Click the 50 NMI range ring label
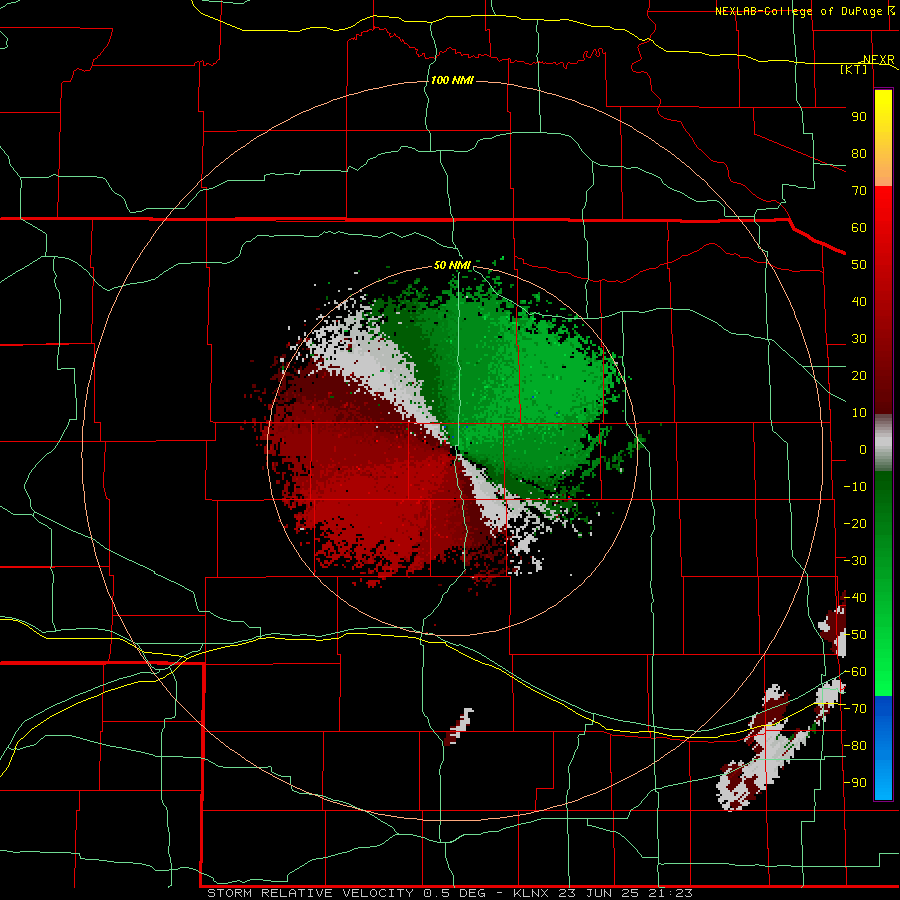Viewport: 900px width, 900px height. pos(452,265)
